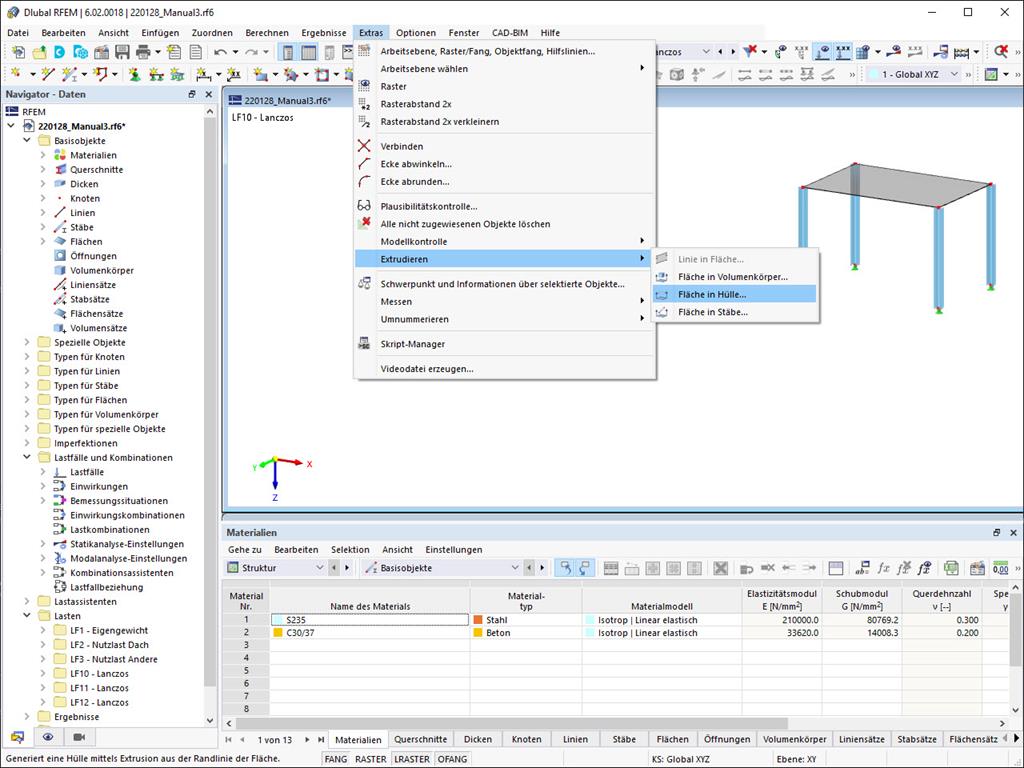Click the Undo arrow icon
1024x768 pixels.
[x=220, y=52]
